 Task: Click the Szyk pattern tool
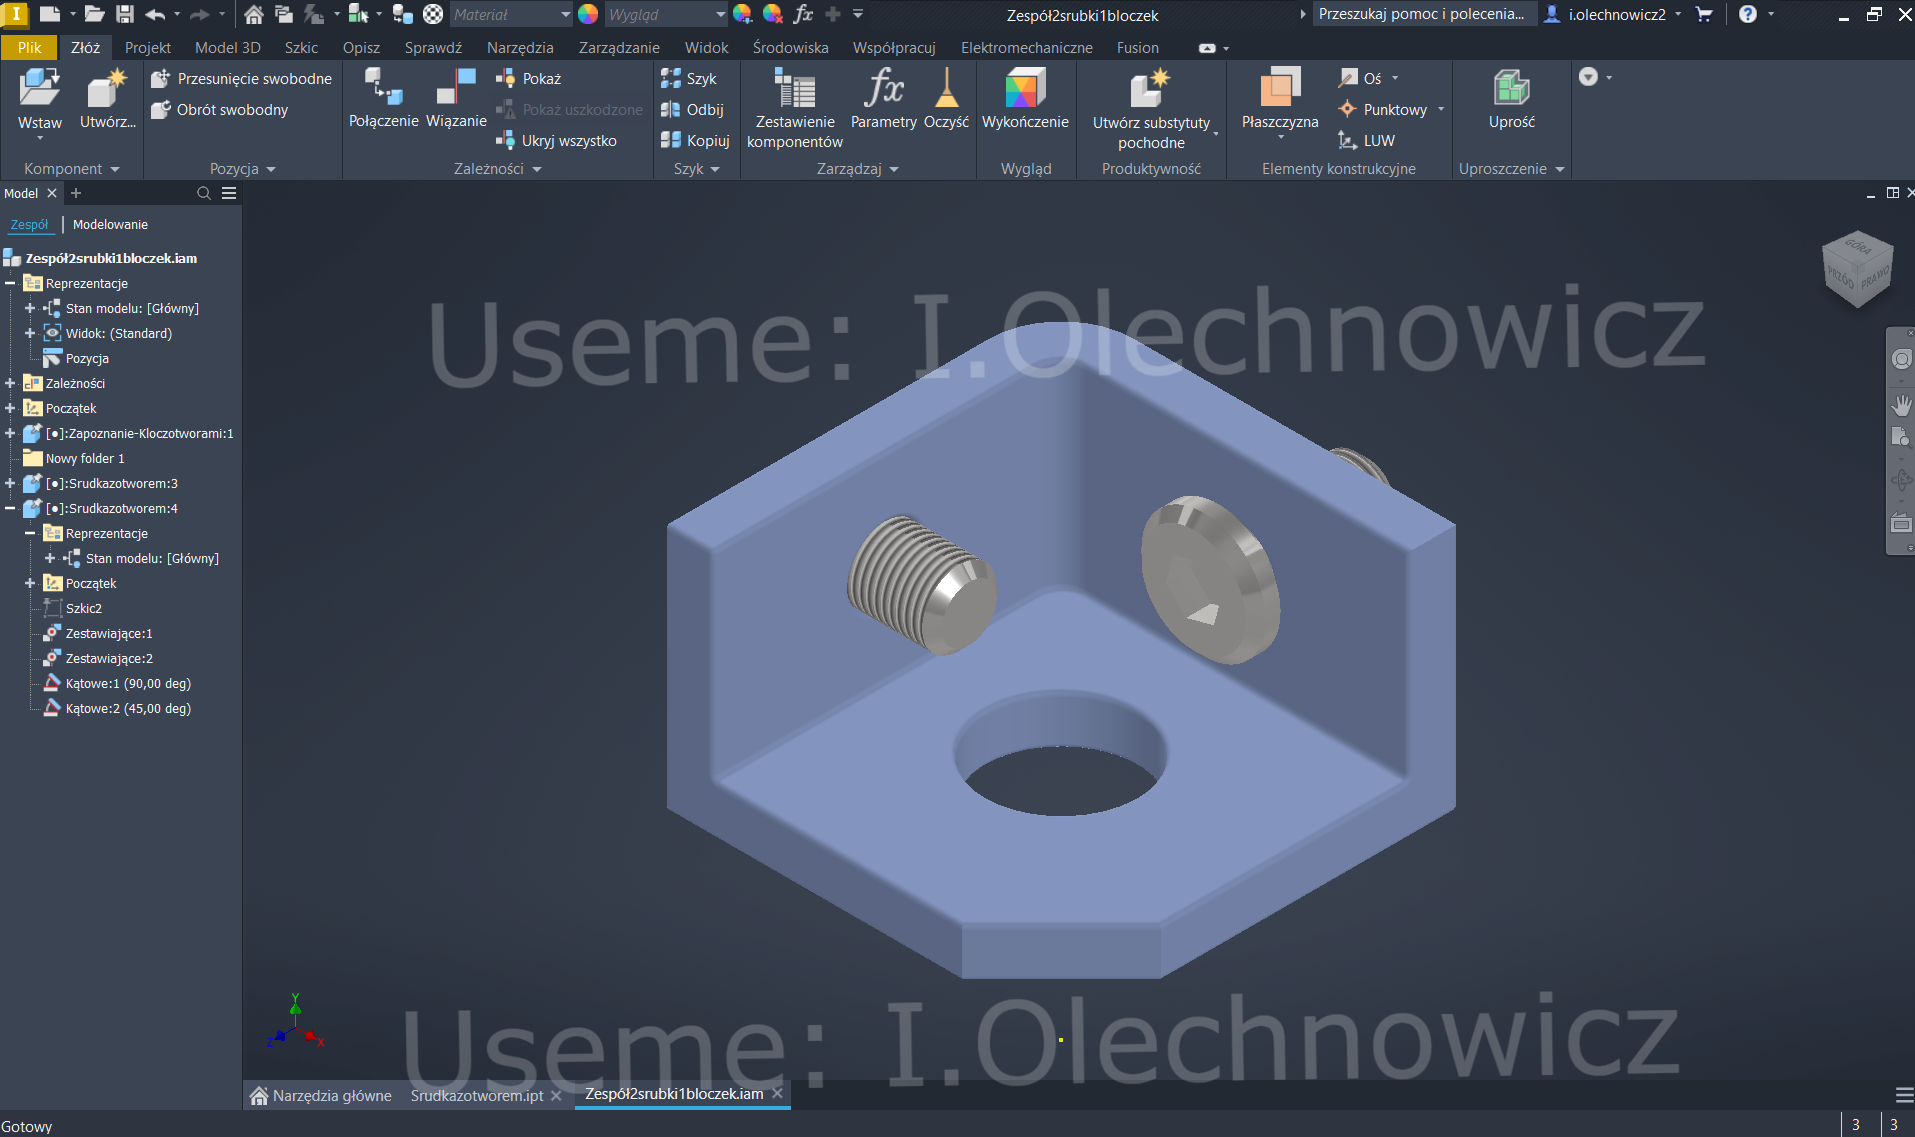pyautogui.click(x=689, y=78)
